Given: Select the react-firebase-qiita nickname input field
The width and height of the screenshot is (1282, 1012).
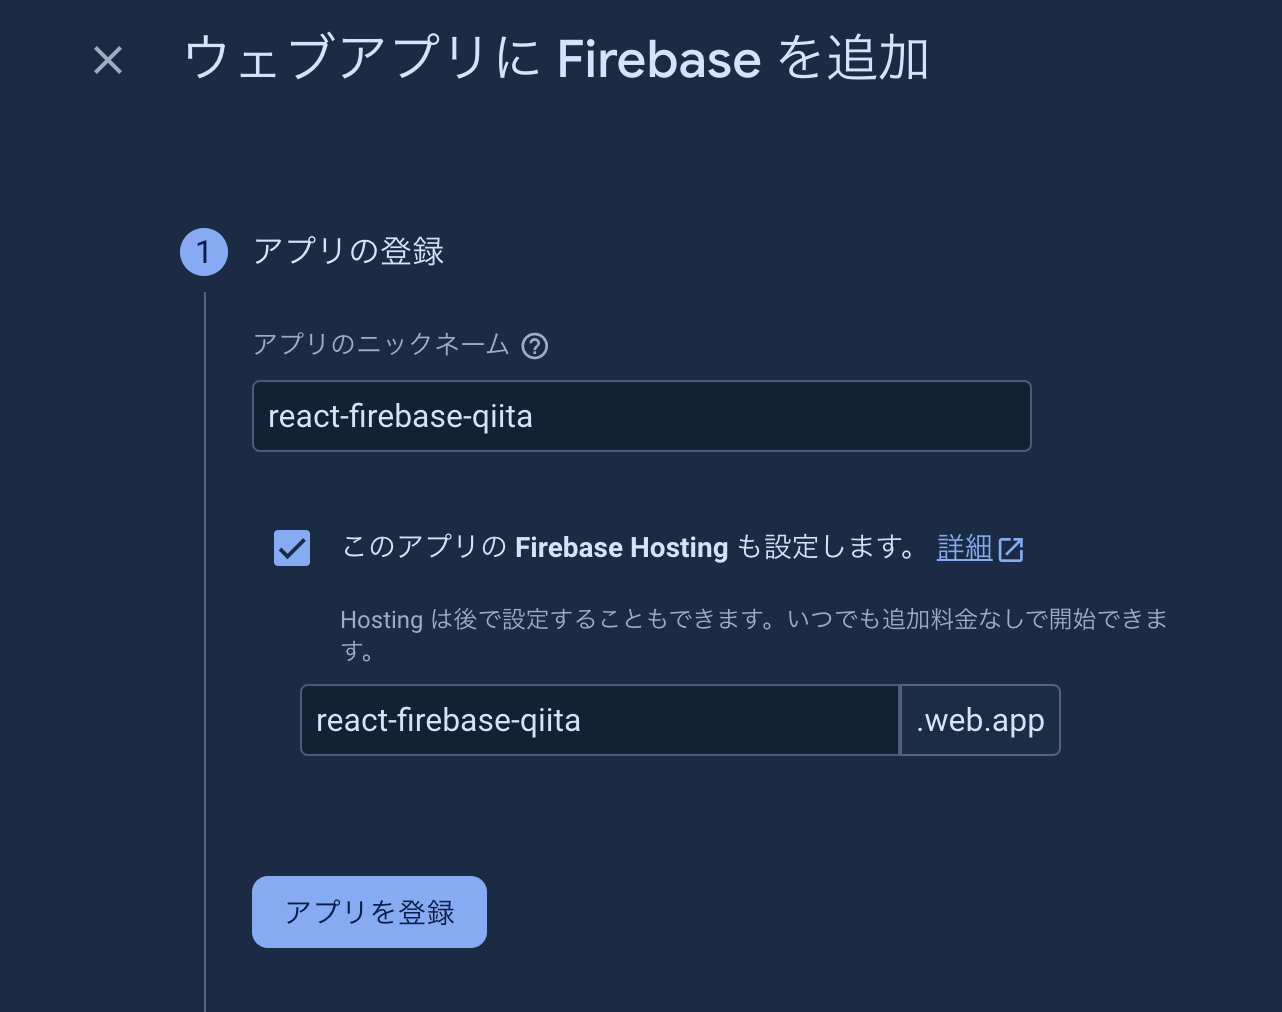Looking at the screenshot, I should [641, 416].
